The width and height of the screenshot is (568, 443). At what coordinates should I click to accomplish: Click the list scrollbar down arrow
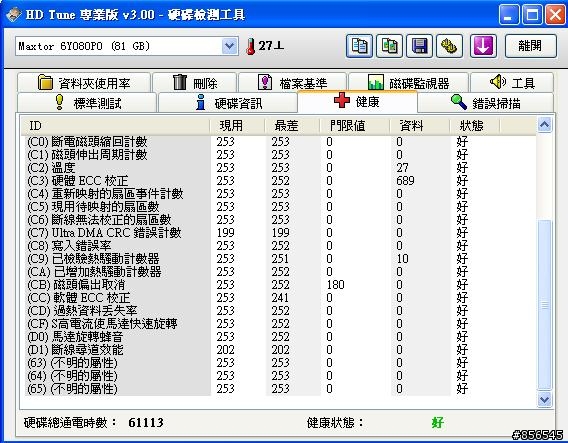pos(544,399)
